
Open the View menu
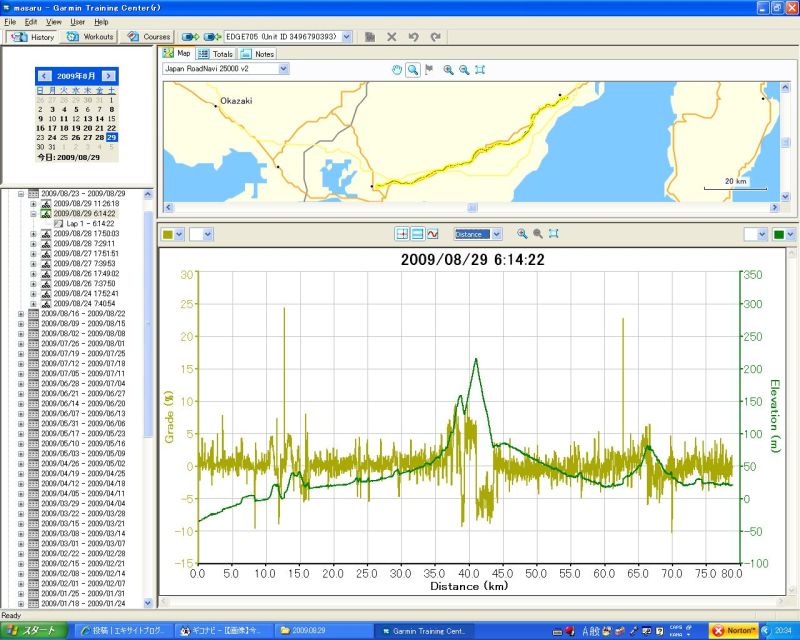pos(54,22)
